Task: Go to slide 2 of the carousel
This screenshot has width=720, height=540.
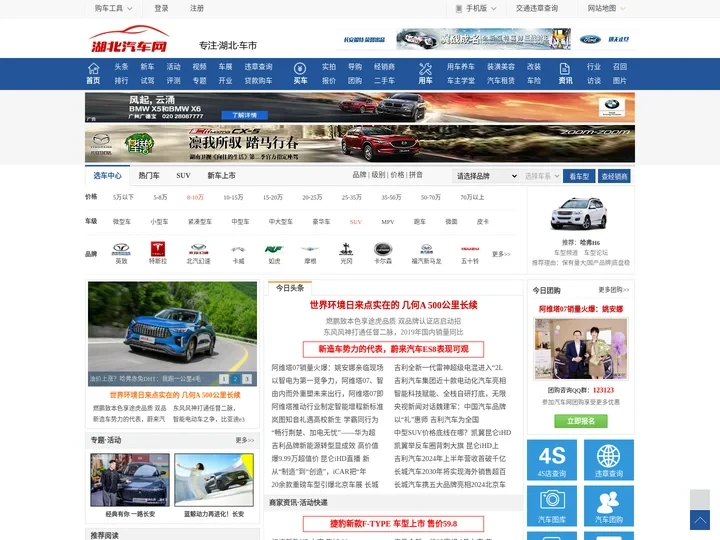Action: 235,379
